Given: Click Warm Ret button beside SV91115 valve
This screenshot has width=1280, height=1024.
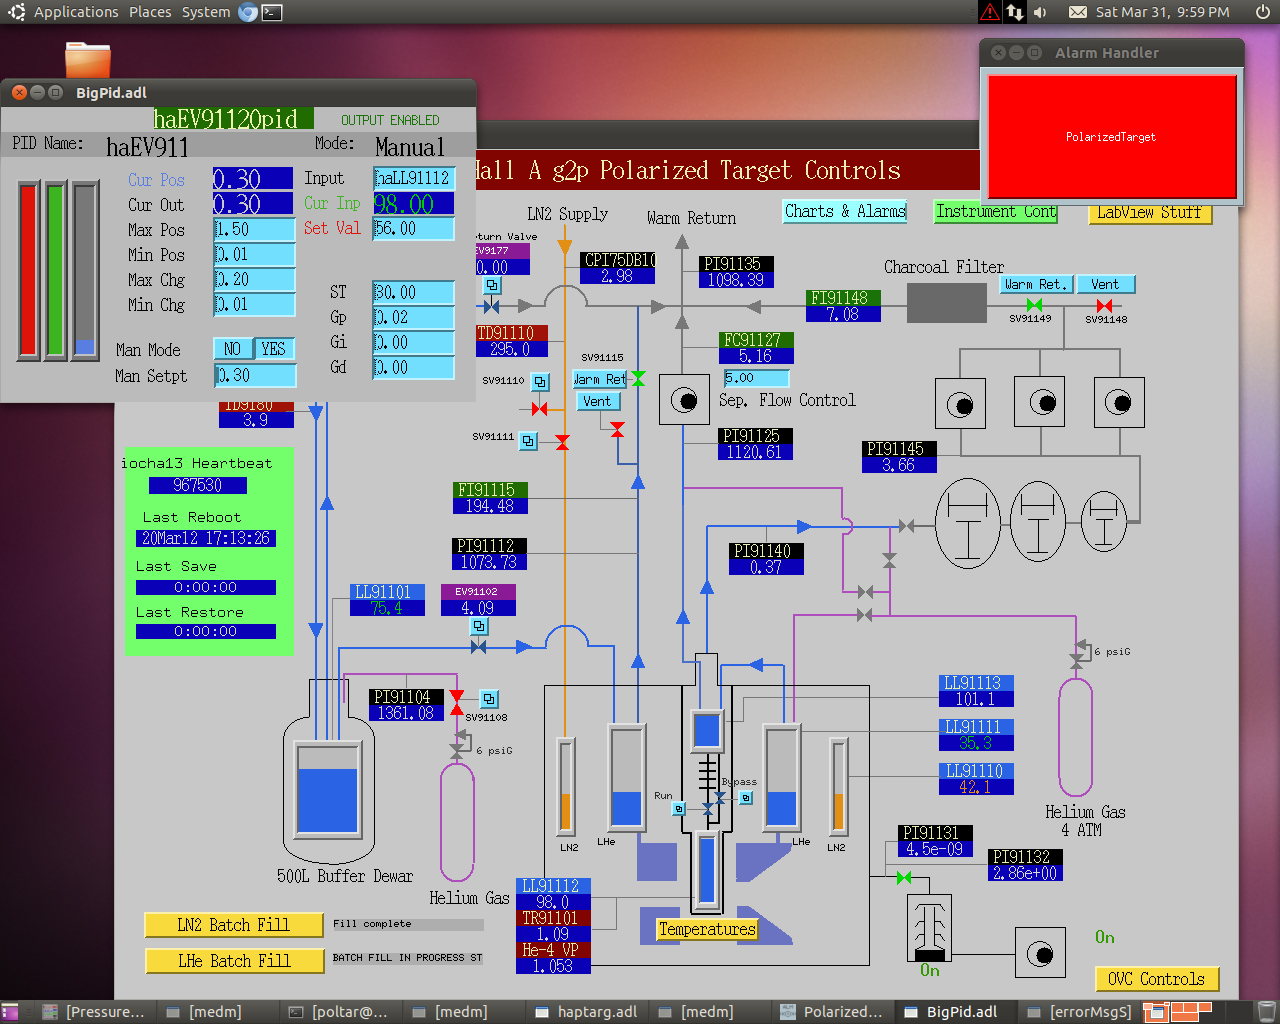Looking at the screenshot, I should point(600,379).
